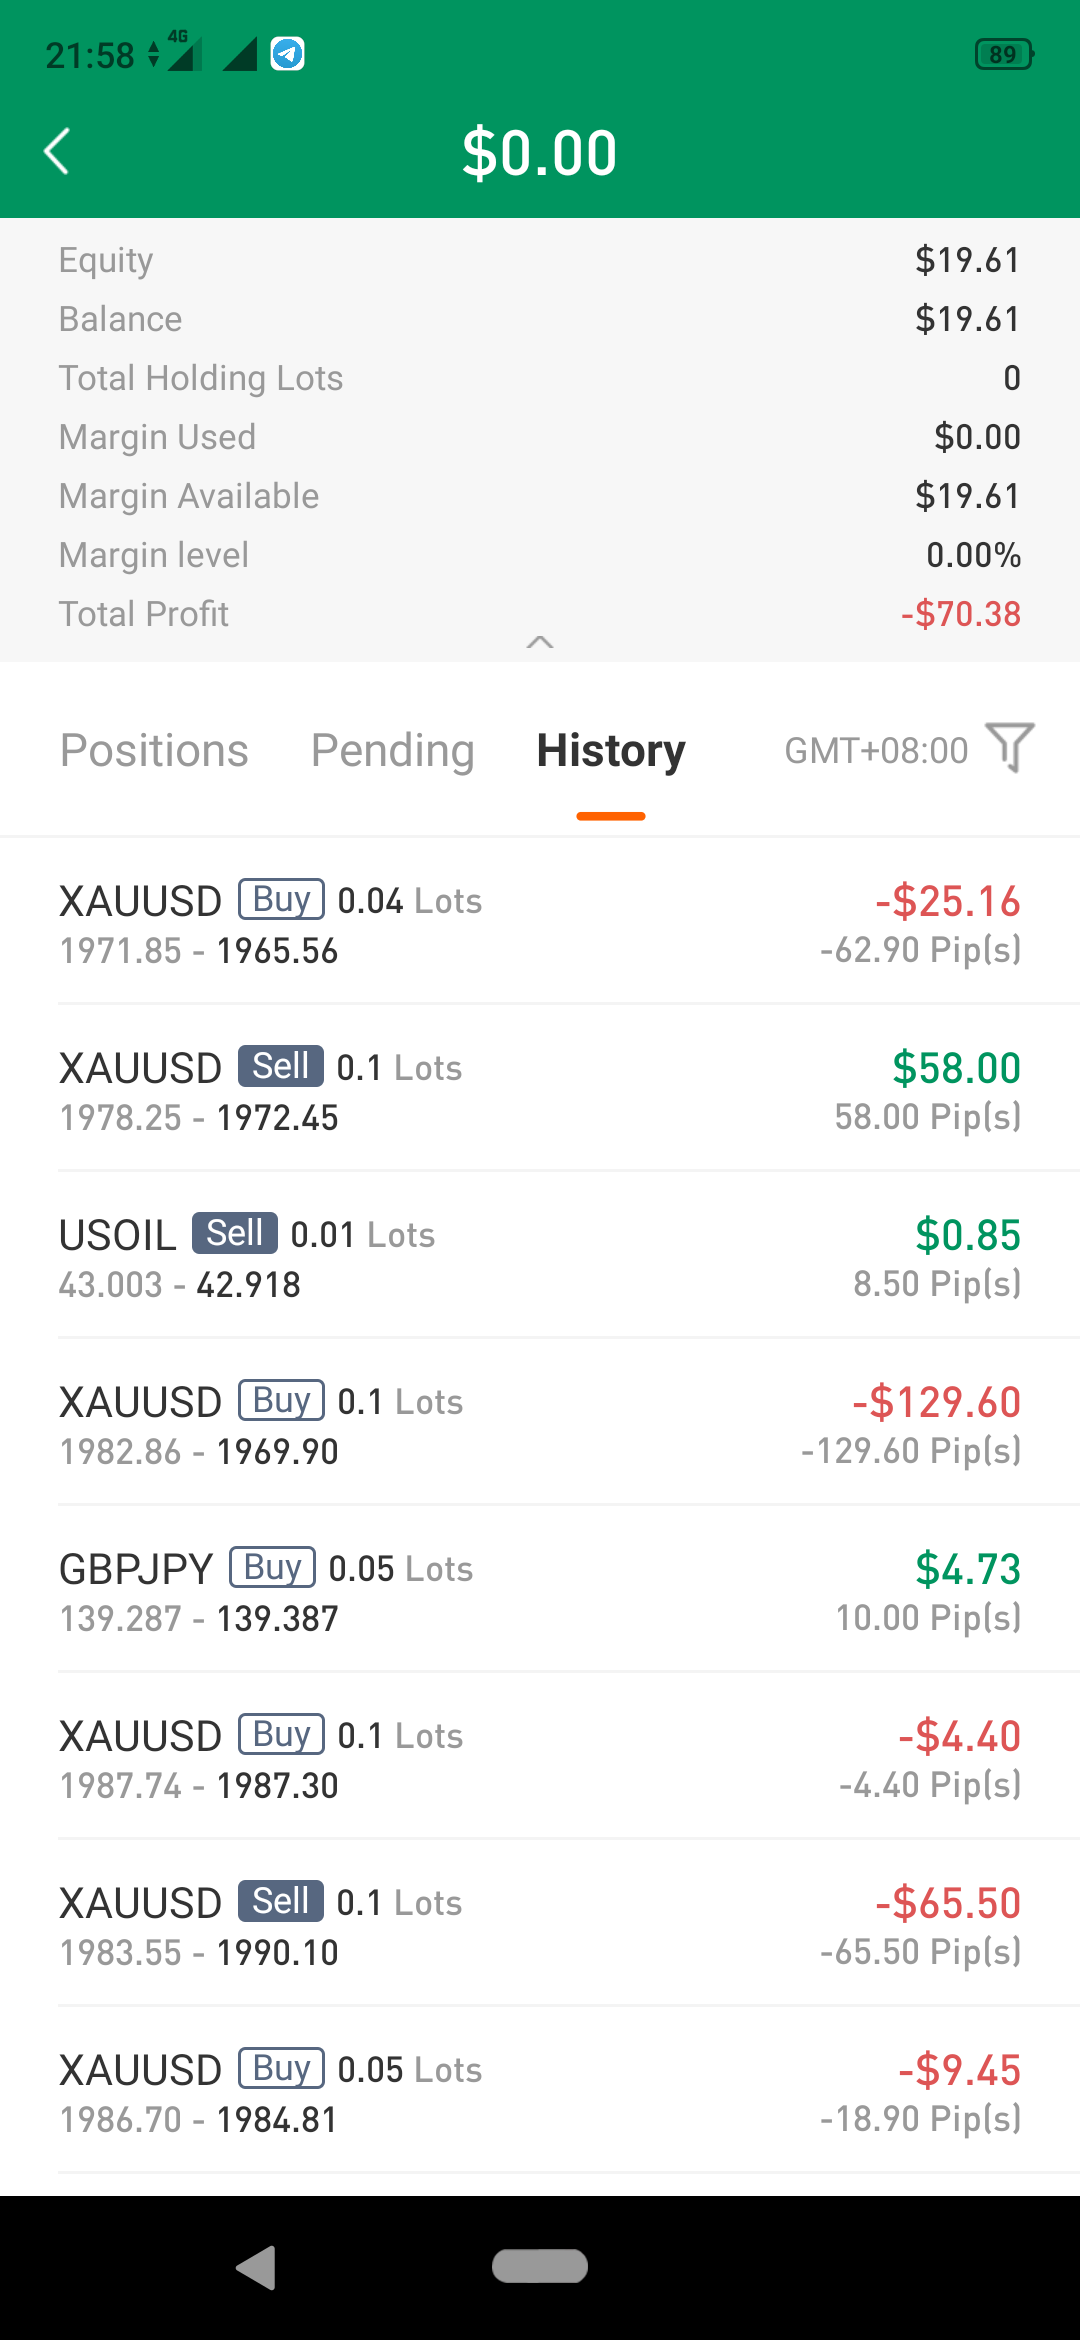Viewport: 1080px width, 2340px height.
Task: Open the history filter funnel icon
Action: [1010, 748]
